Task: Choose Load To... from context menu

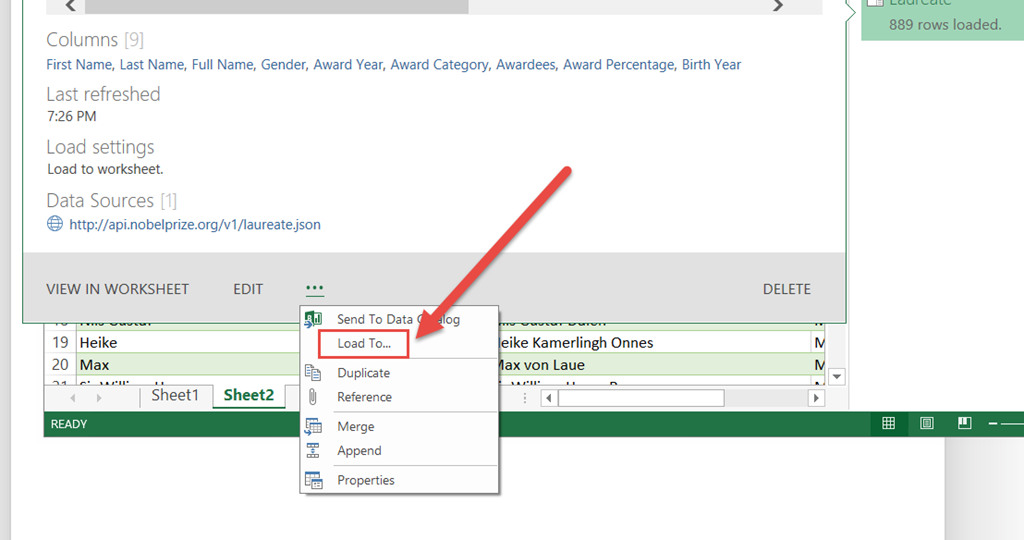Action: (x=364, y=344)
